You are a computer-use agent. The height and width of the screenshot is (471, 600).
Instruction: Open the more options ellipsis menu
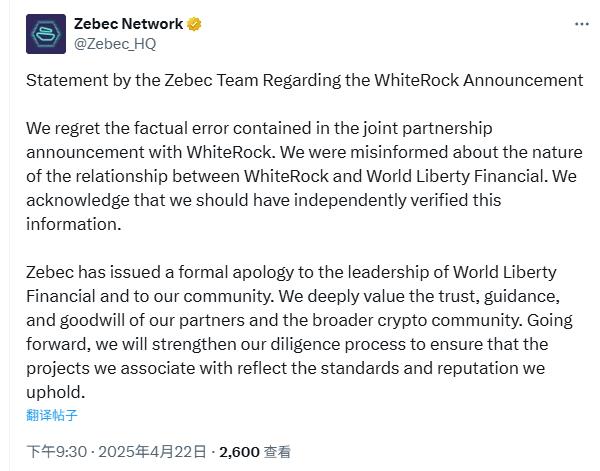(582, 24)
